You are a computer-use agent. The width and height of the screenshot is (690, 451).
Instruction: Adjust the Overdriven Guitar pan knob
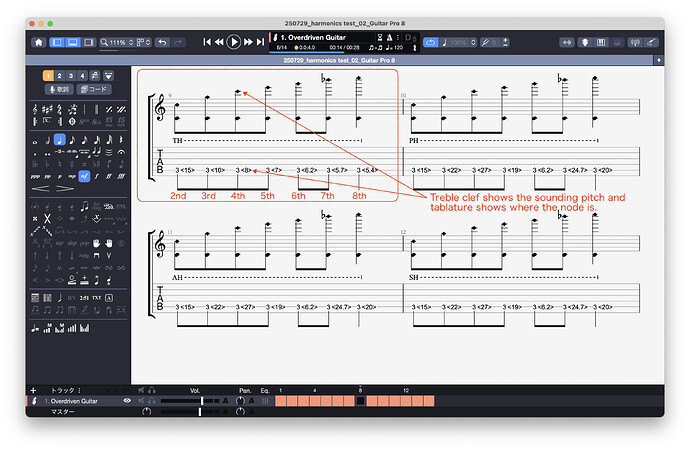tap(240, 401)
